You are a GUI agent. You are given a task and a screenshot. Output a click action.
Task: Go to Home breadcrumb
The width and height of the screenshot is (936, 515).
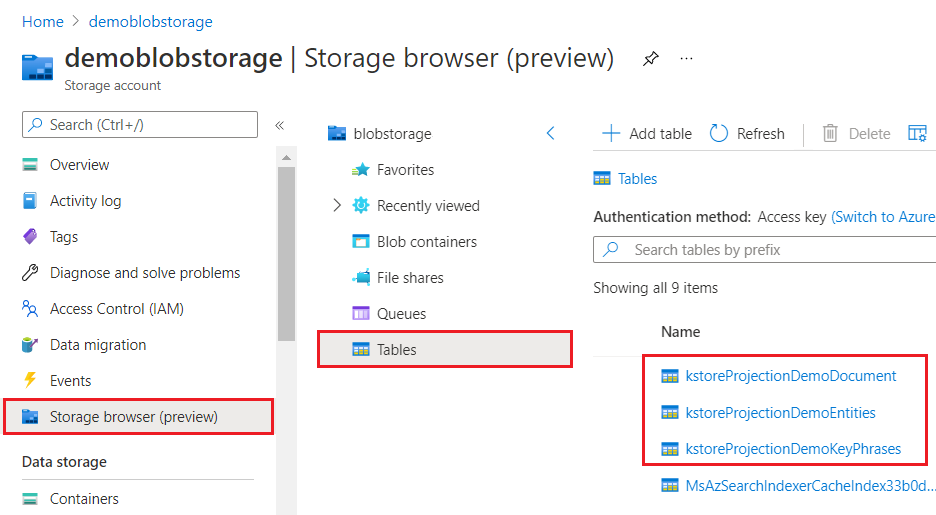coord(42,21)
